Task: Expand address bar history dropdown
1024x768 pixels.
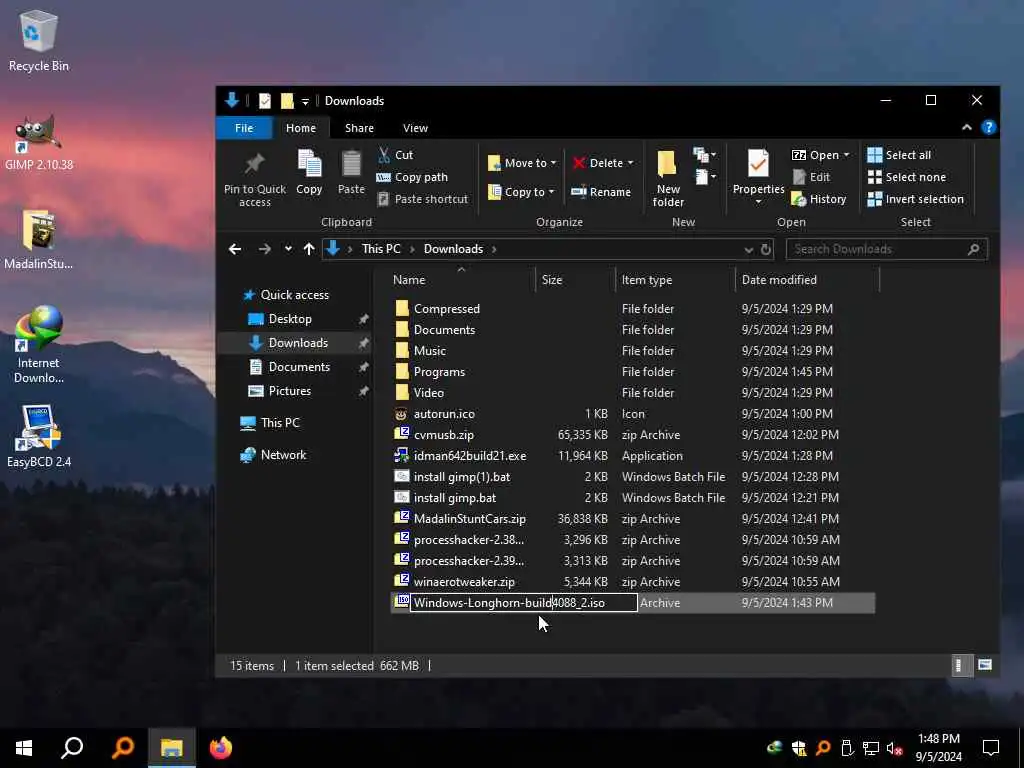Action: click(x=748, y=249)
